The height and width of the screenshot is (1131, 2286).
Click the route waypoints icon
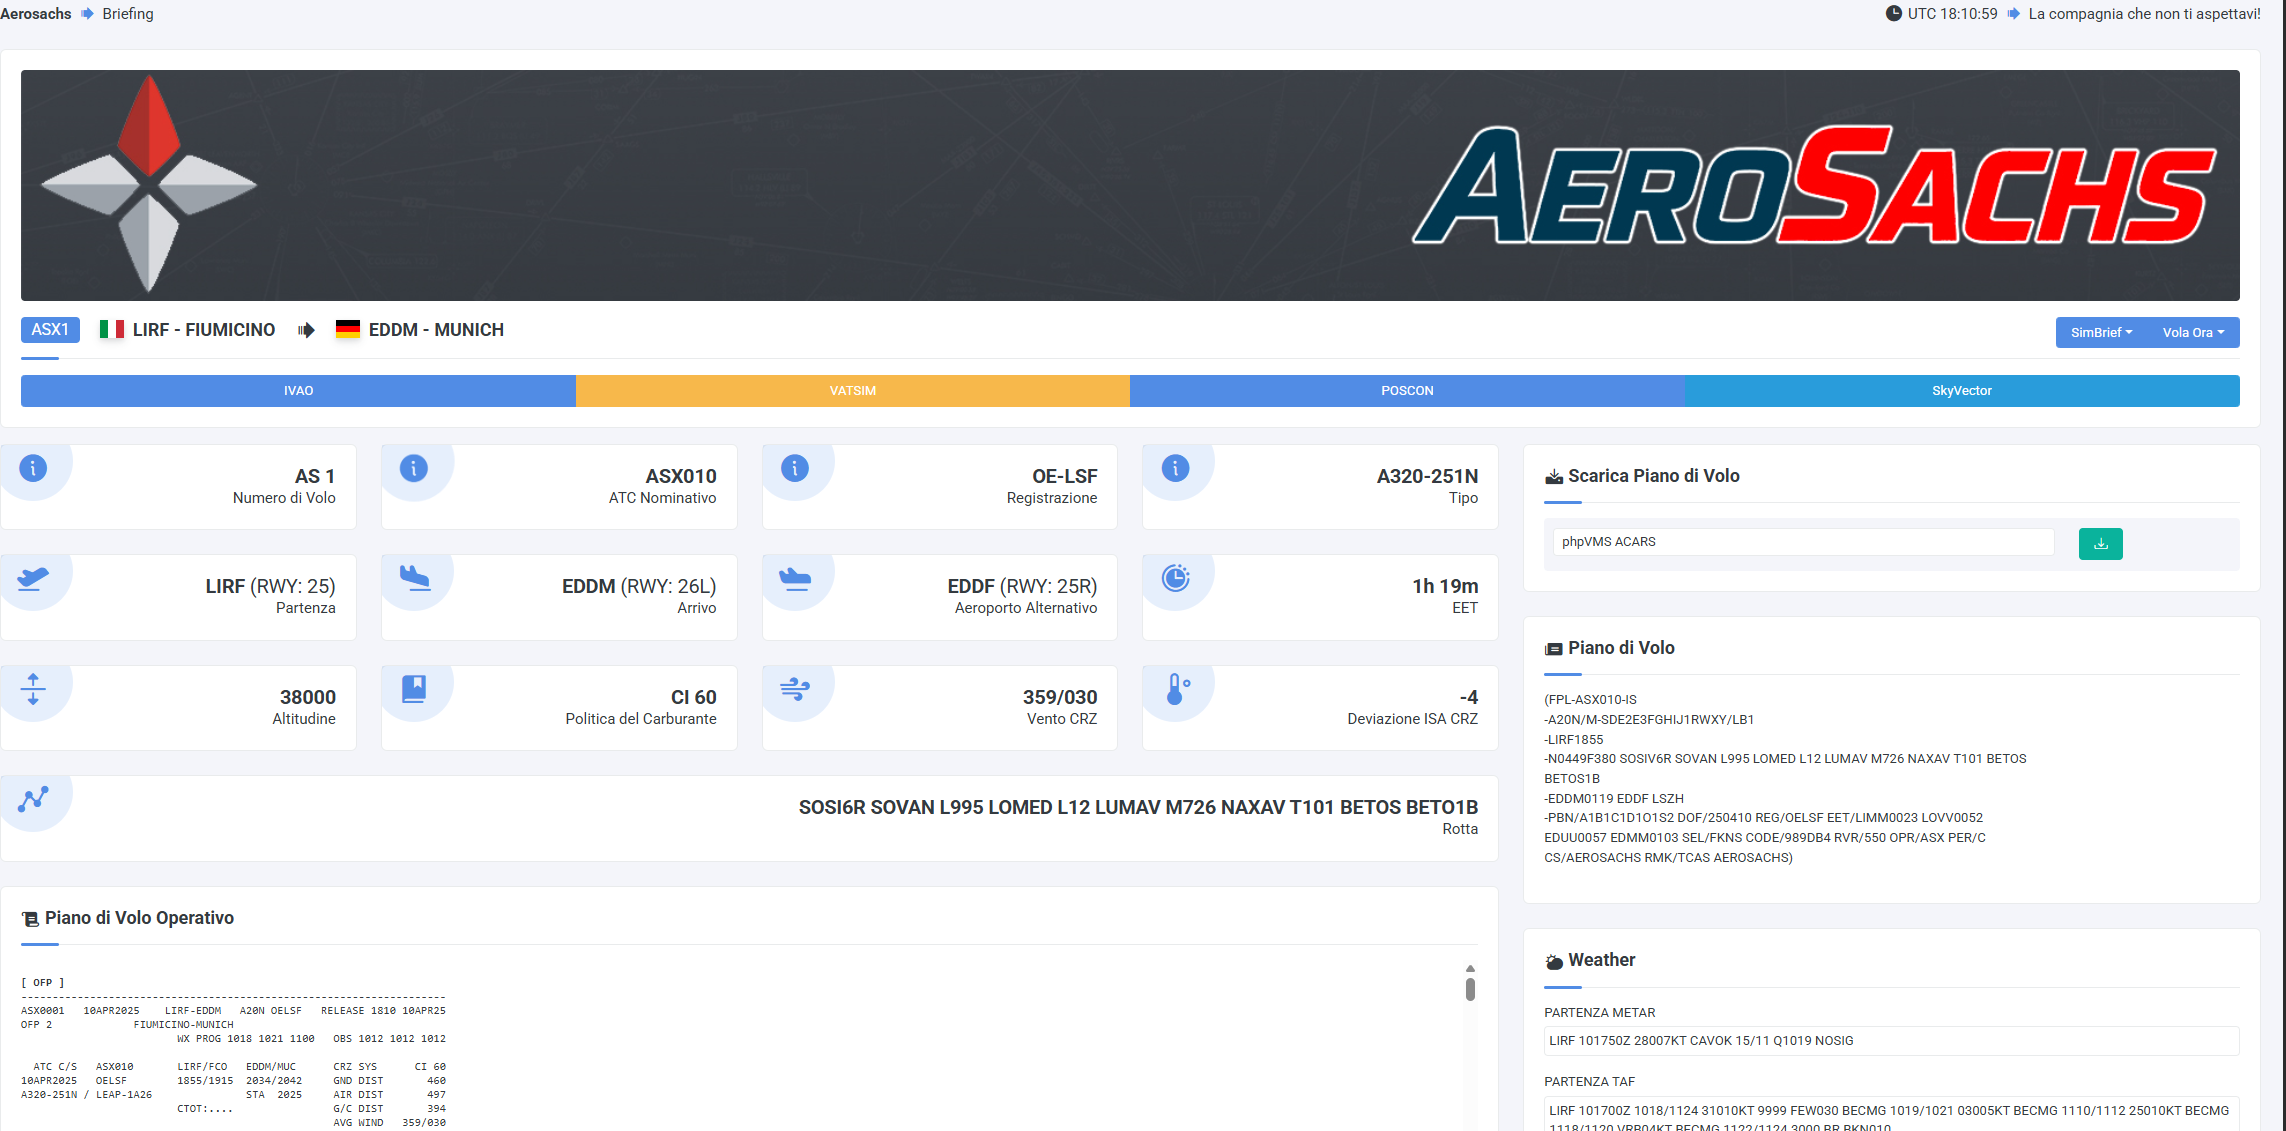click(33, 799)
